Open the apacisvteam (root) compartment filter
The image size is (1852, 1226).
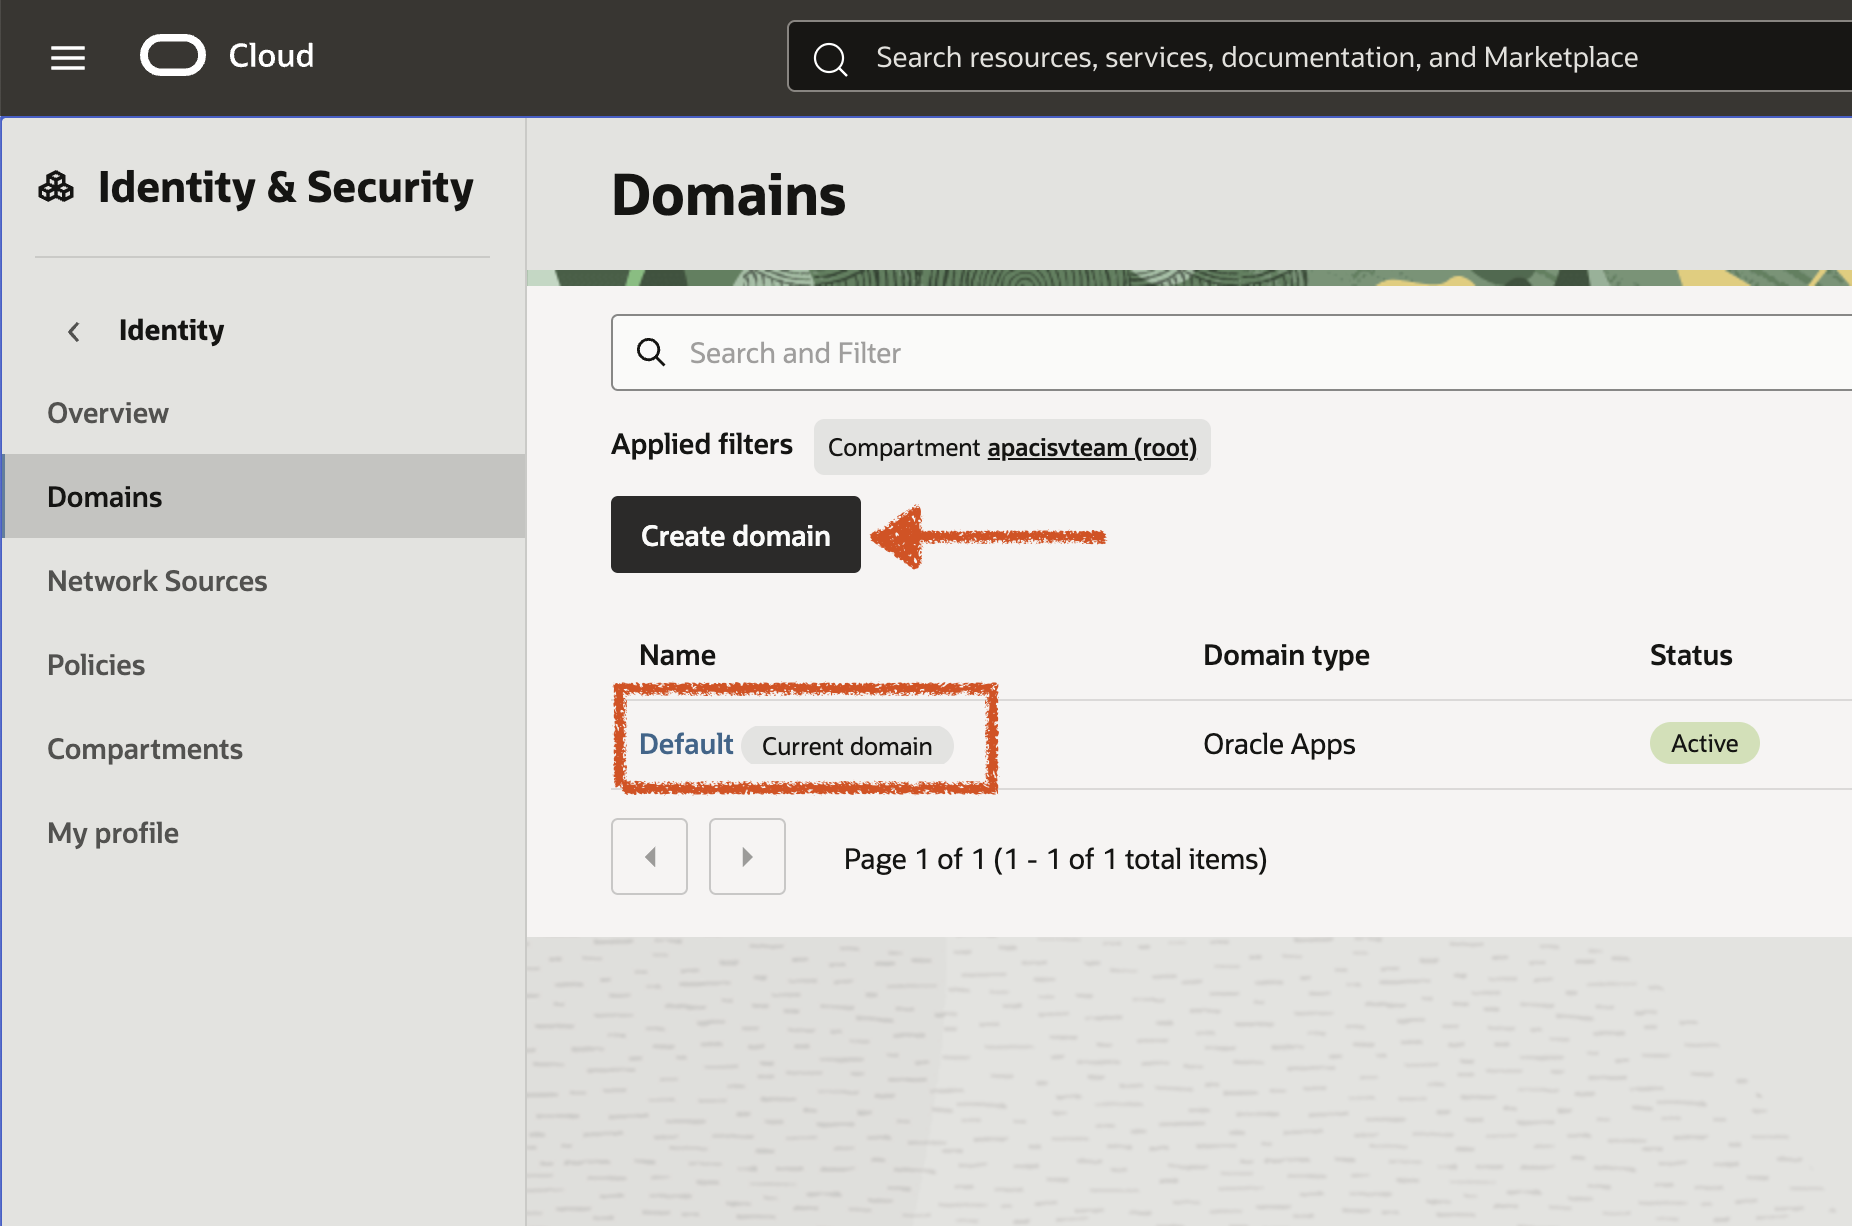(1091, 447)
